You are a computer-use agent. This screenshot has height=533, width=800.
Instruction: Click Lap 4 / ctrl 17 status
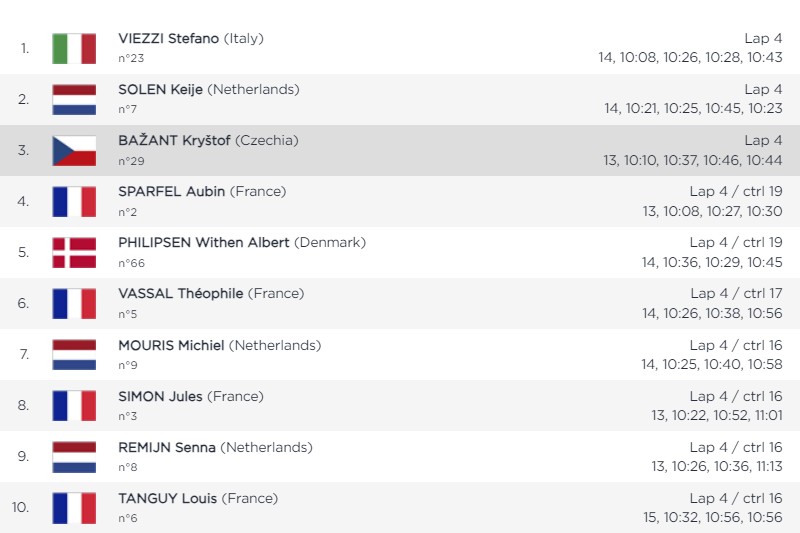(x=736, y=293)
